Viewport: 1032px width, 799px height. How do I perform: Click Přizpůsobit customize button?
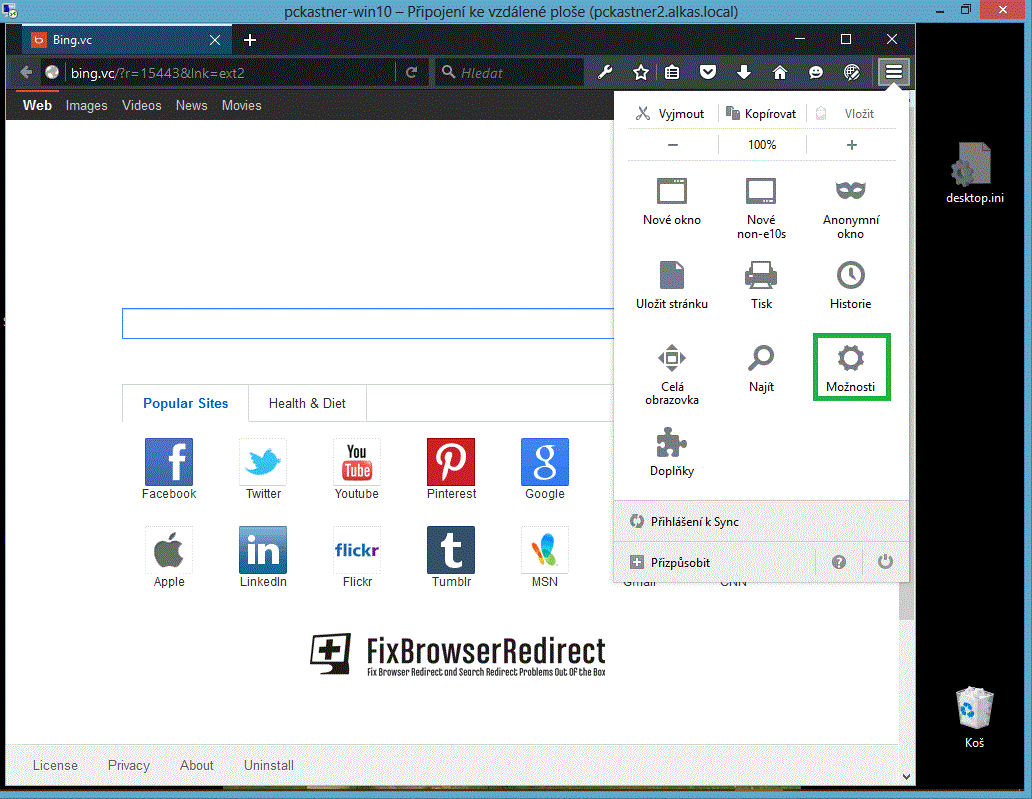[671, 563]
